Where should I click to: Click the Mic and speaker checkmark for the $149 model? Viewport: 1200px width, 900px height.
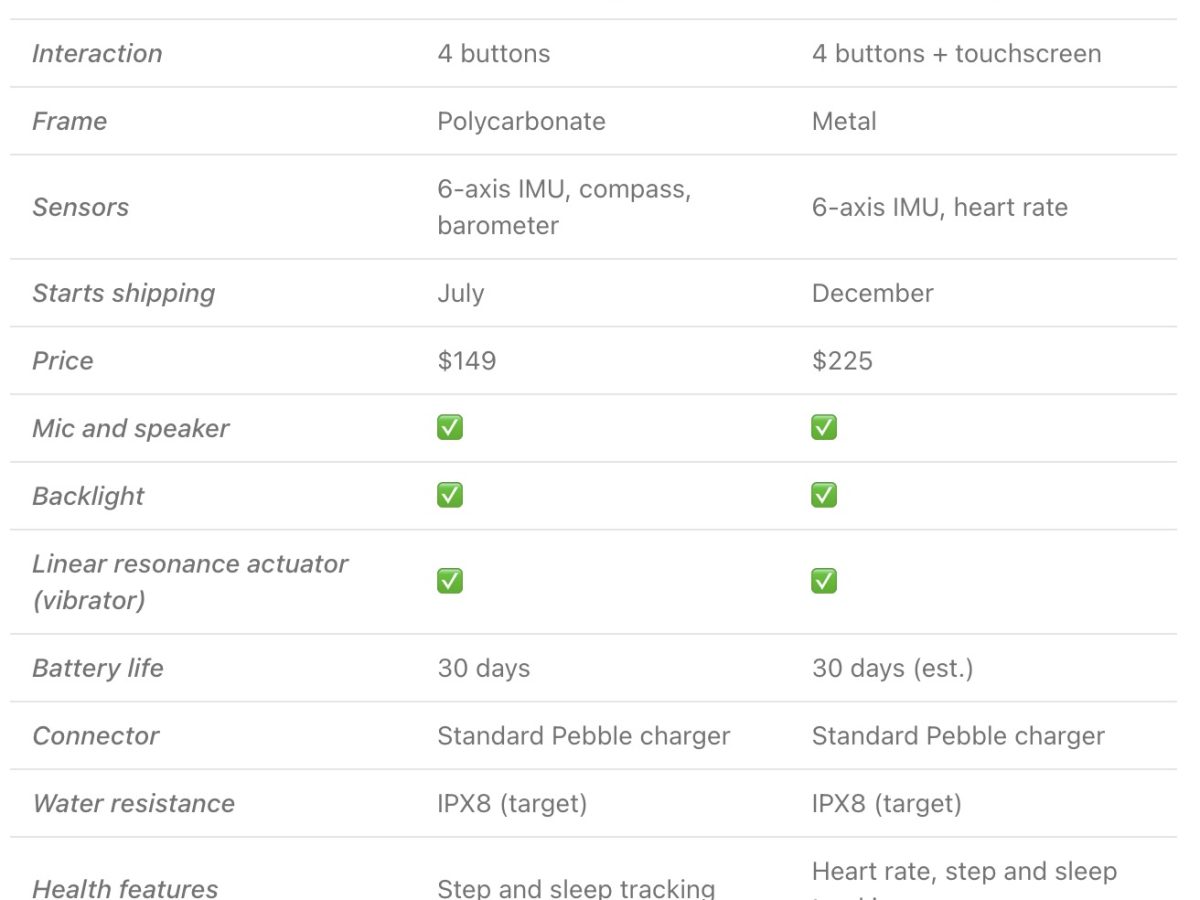(450, 428)
